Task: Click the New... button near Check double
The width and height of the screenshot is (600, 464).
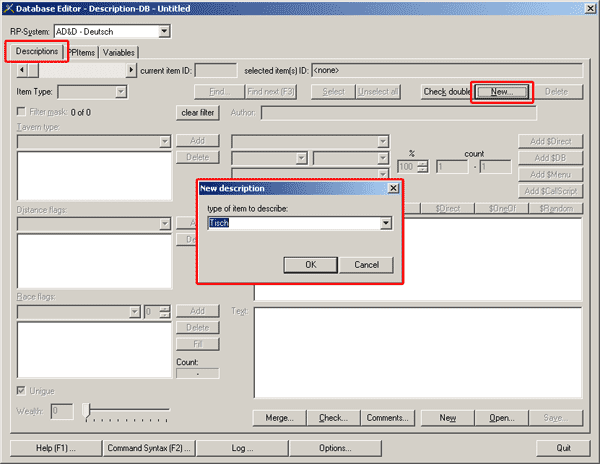Action: (502, 92)
